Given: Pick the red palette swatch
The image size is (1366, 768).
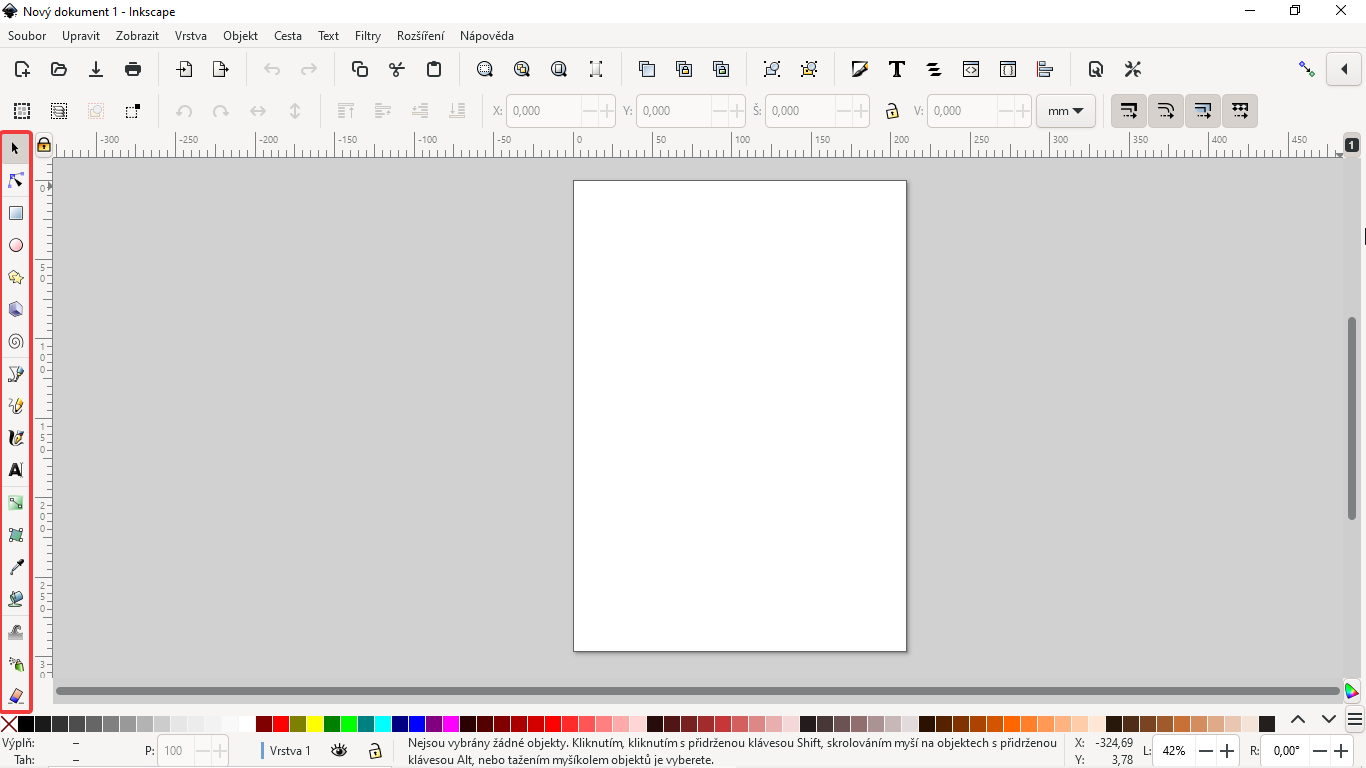Looking at the screenshot, I should [281, 723].
